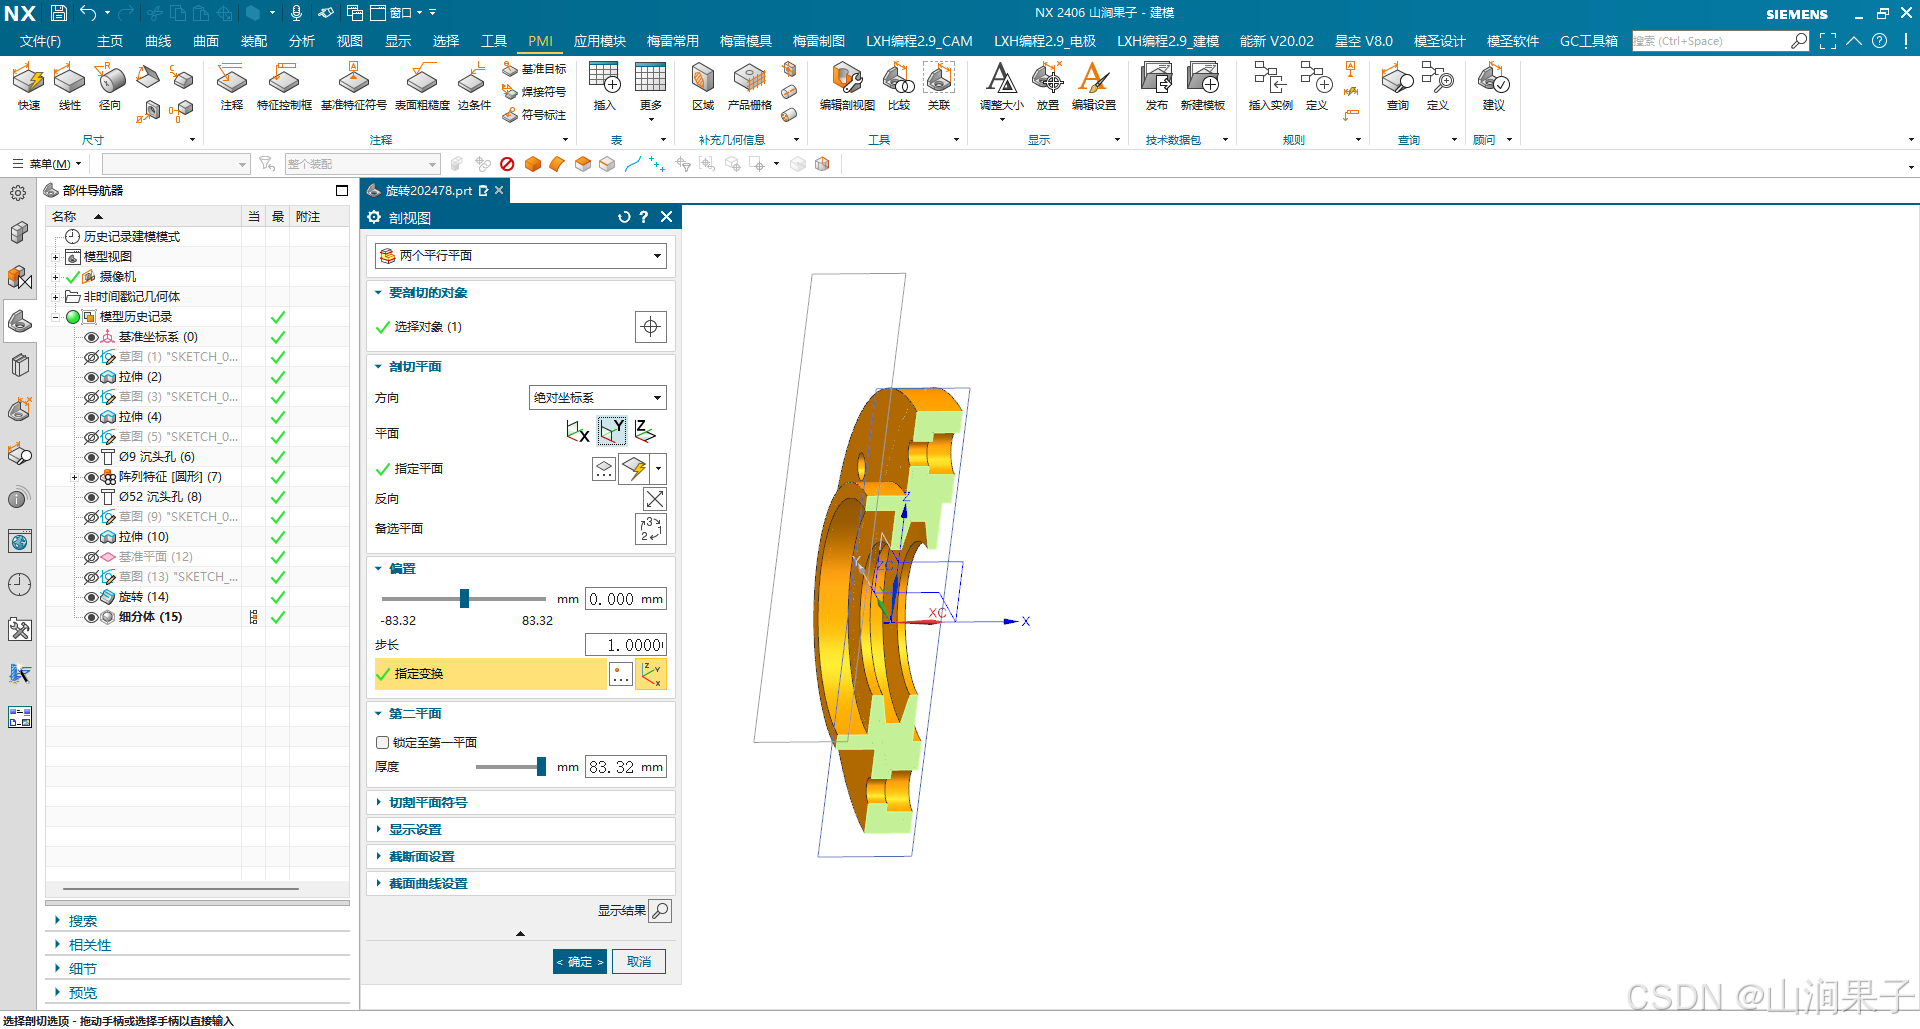Screen dimensions: 1920x1029
Task: Toggle visibility of 基准坐标系 (0)
Action: [x=91, y=337]
